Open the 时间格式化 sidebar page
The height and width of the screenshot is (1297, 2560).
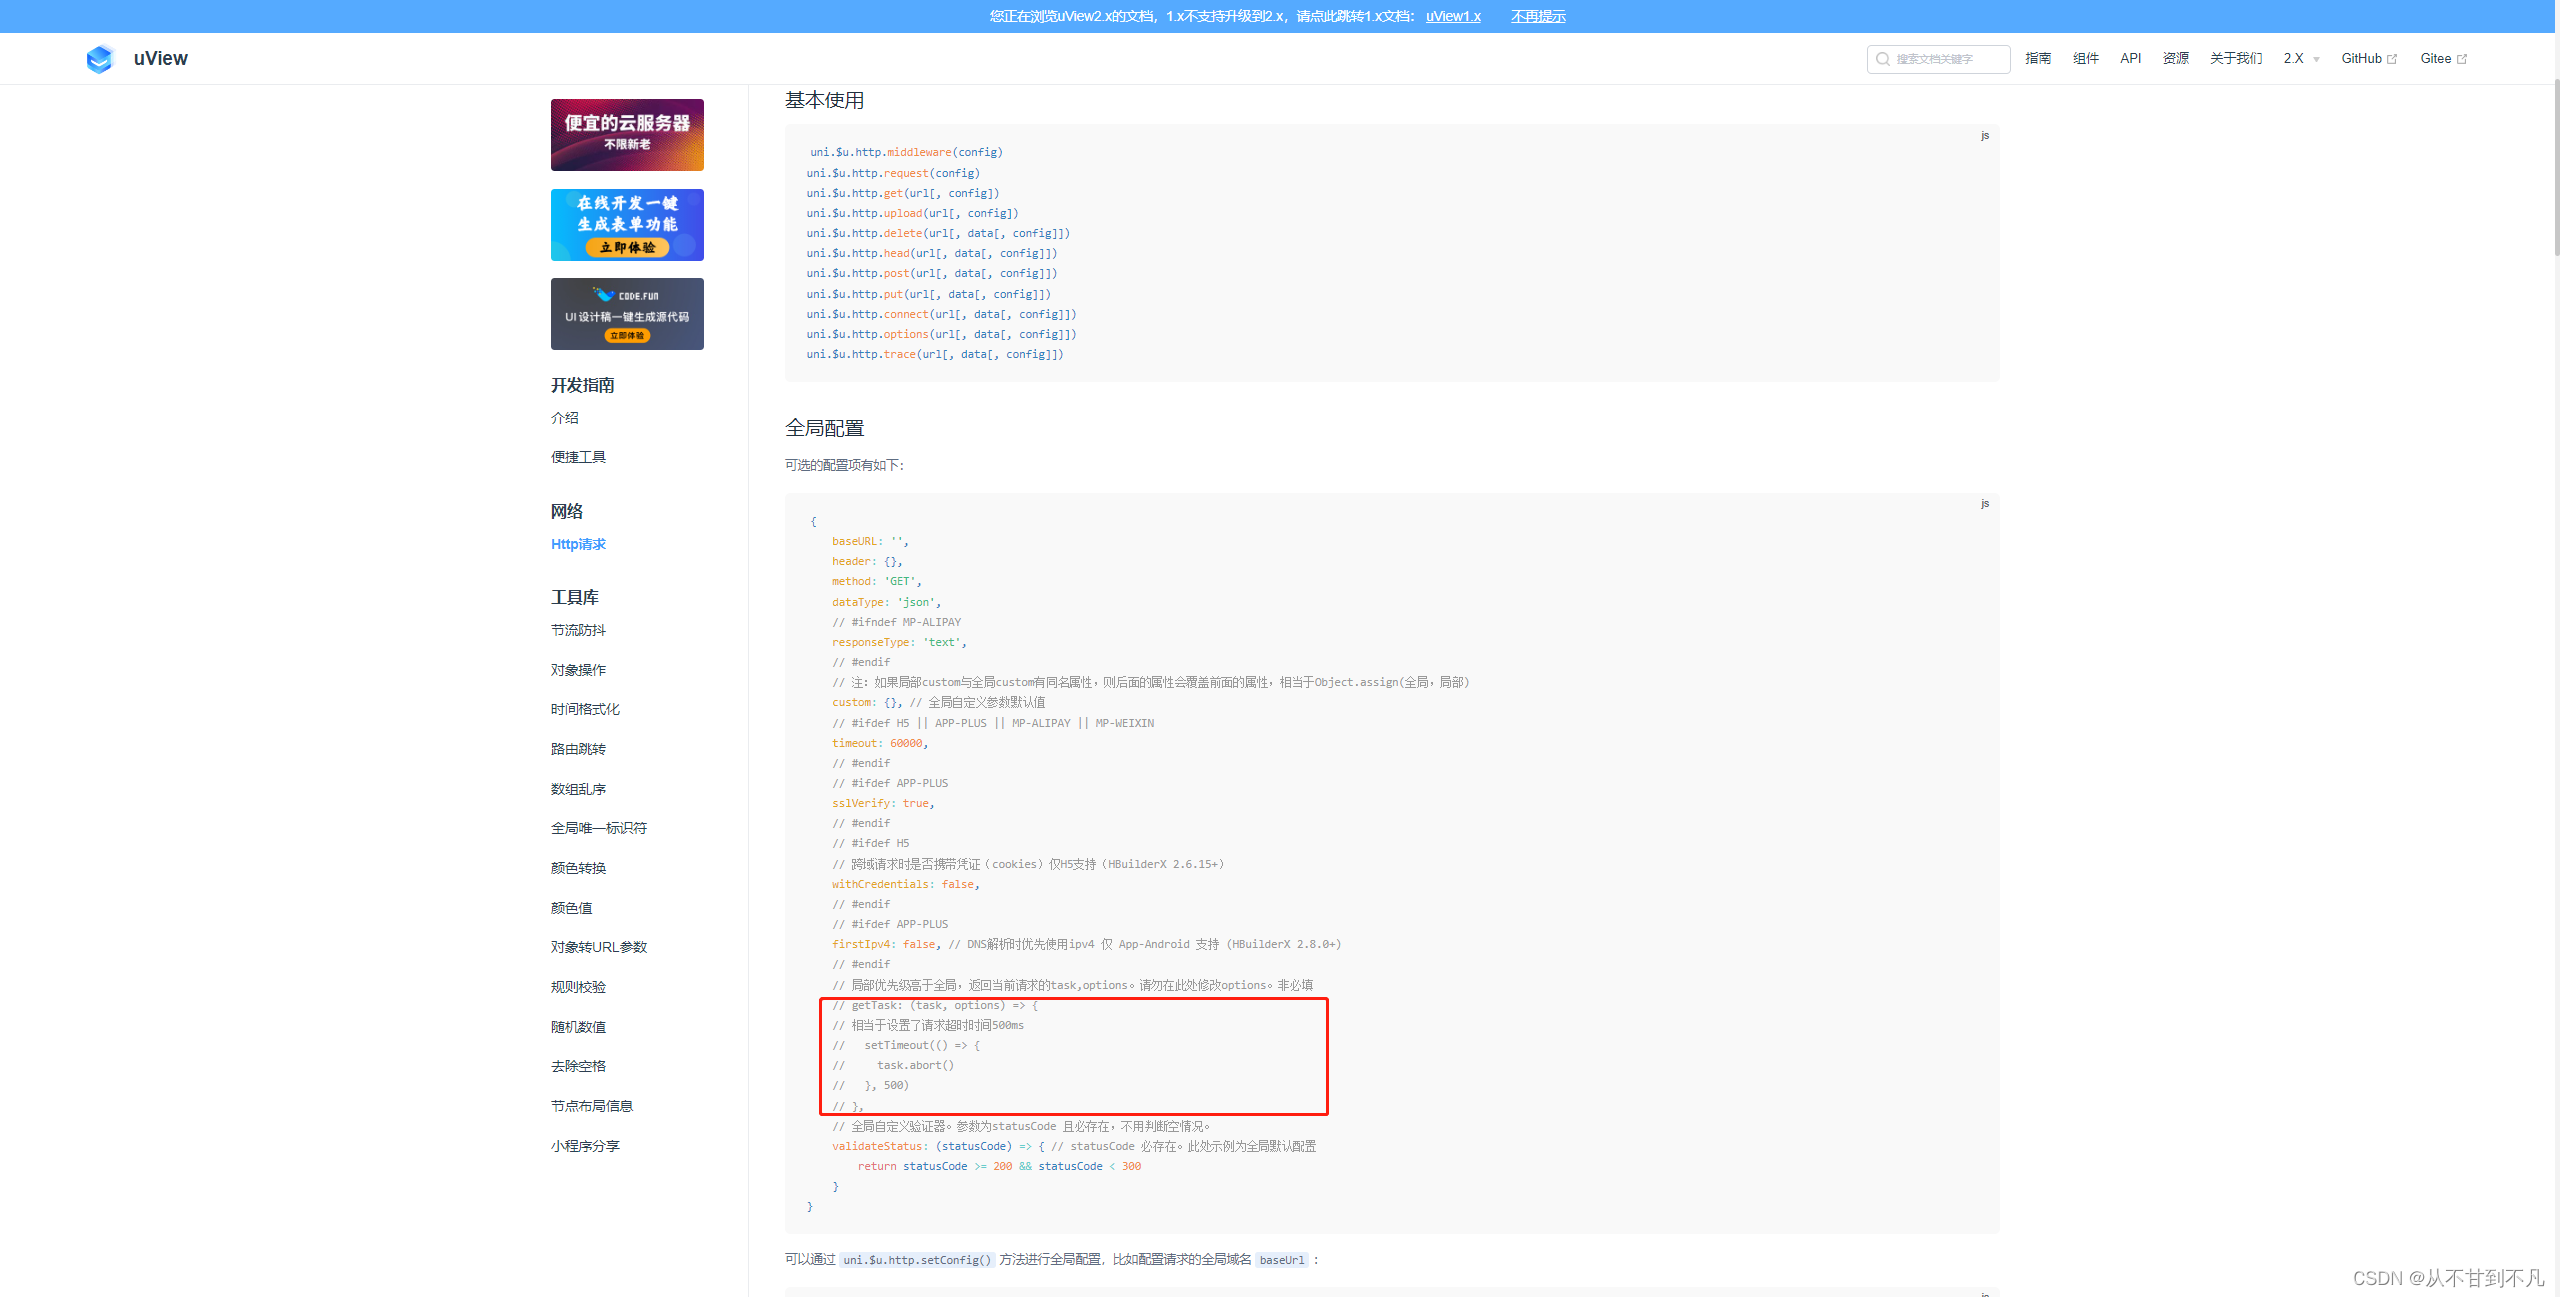coord(585,709)
